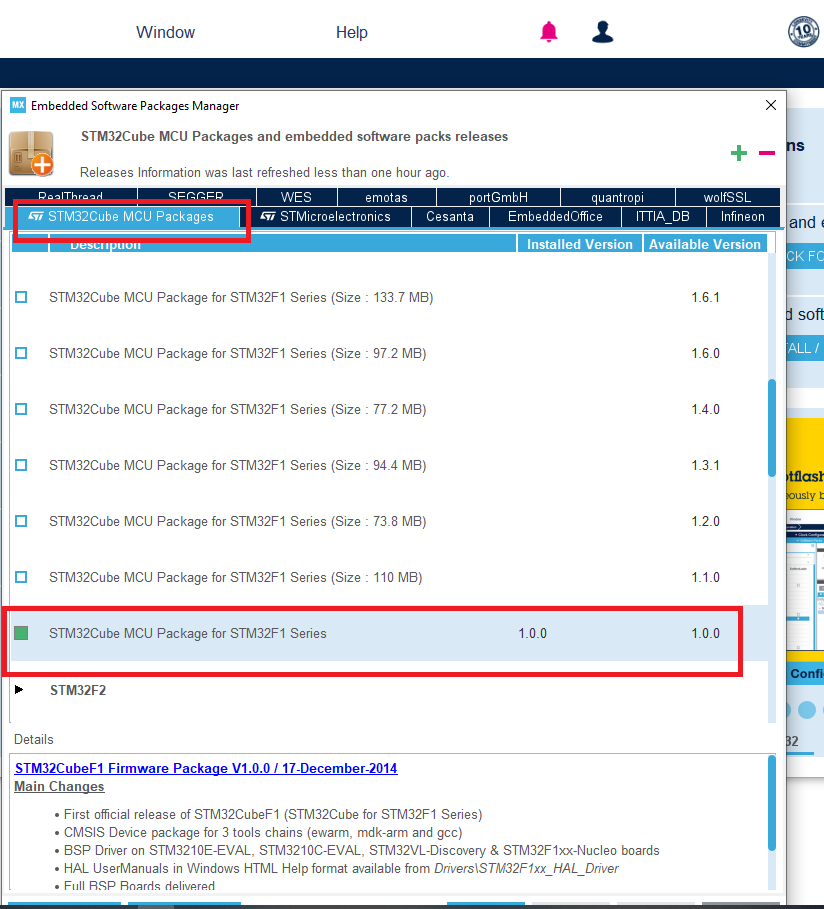This screenshot has width=824, height=909.
Task: Select the STM32F1 Series 110 MB row
Action: (389, 577)
